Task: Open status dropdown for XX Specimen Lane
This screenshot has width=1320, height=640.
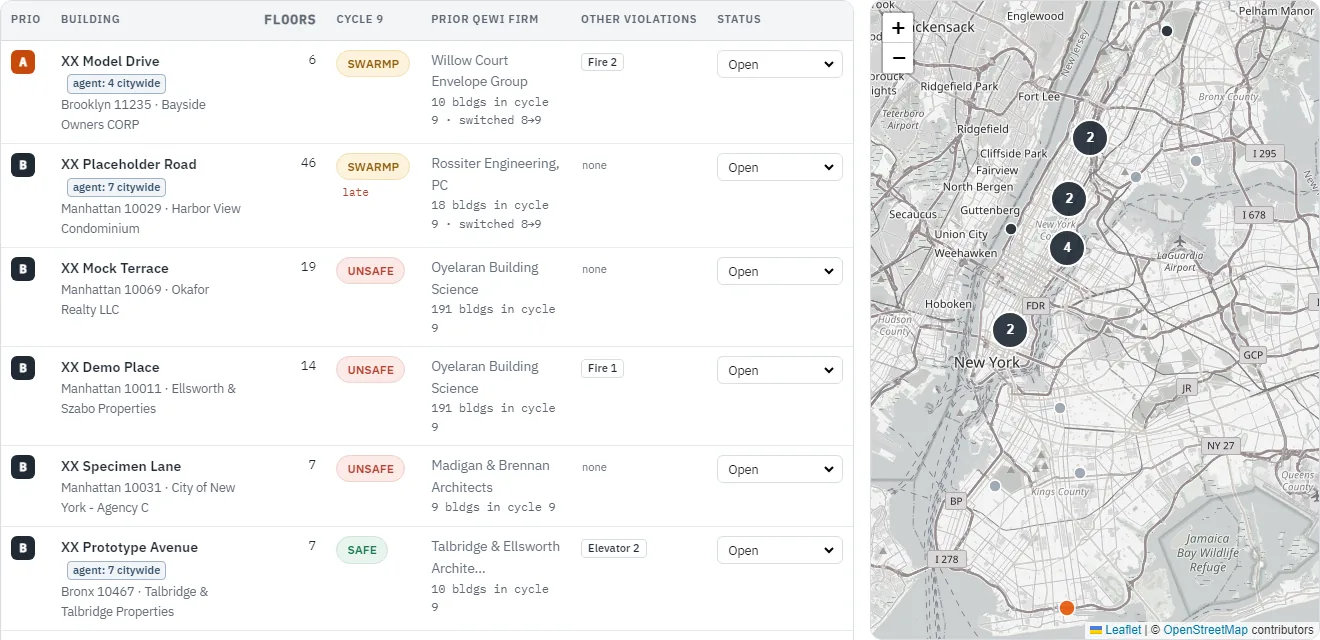Action: click(780, 469)
